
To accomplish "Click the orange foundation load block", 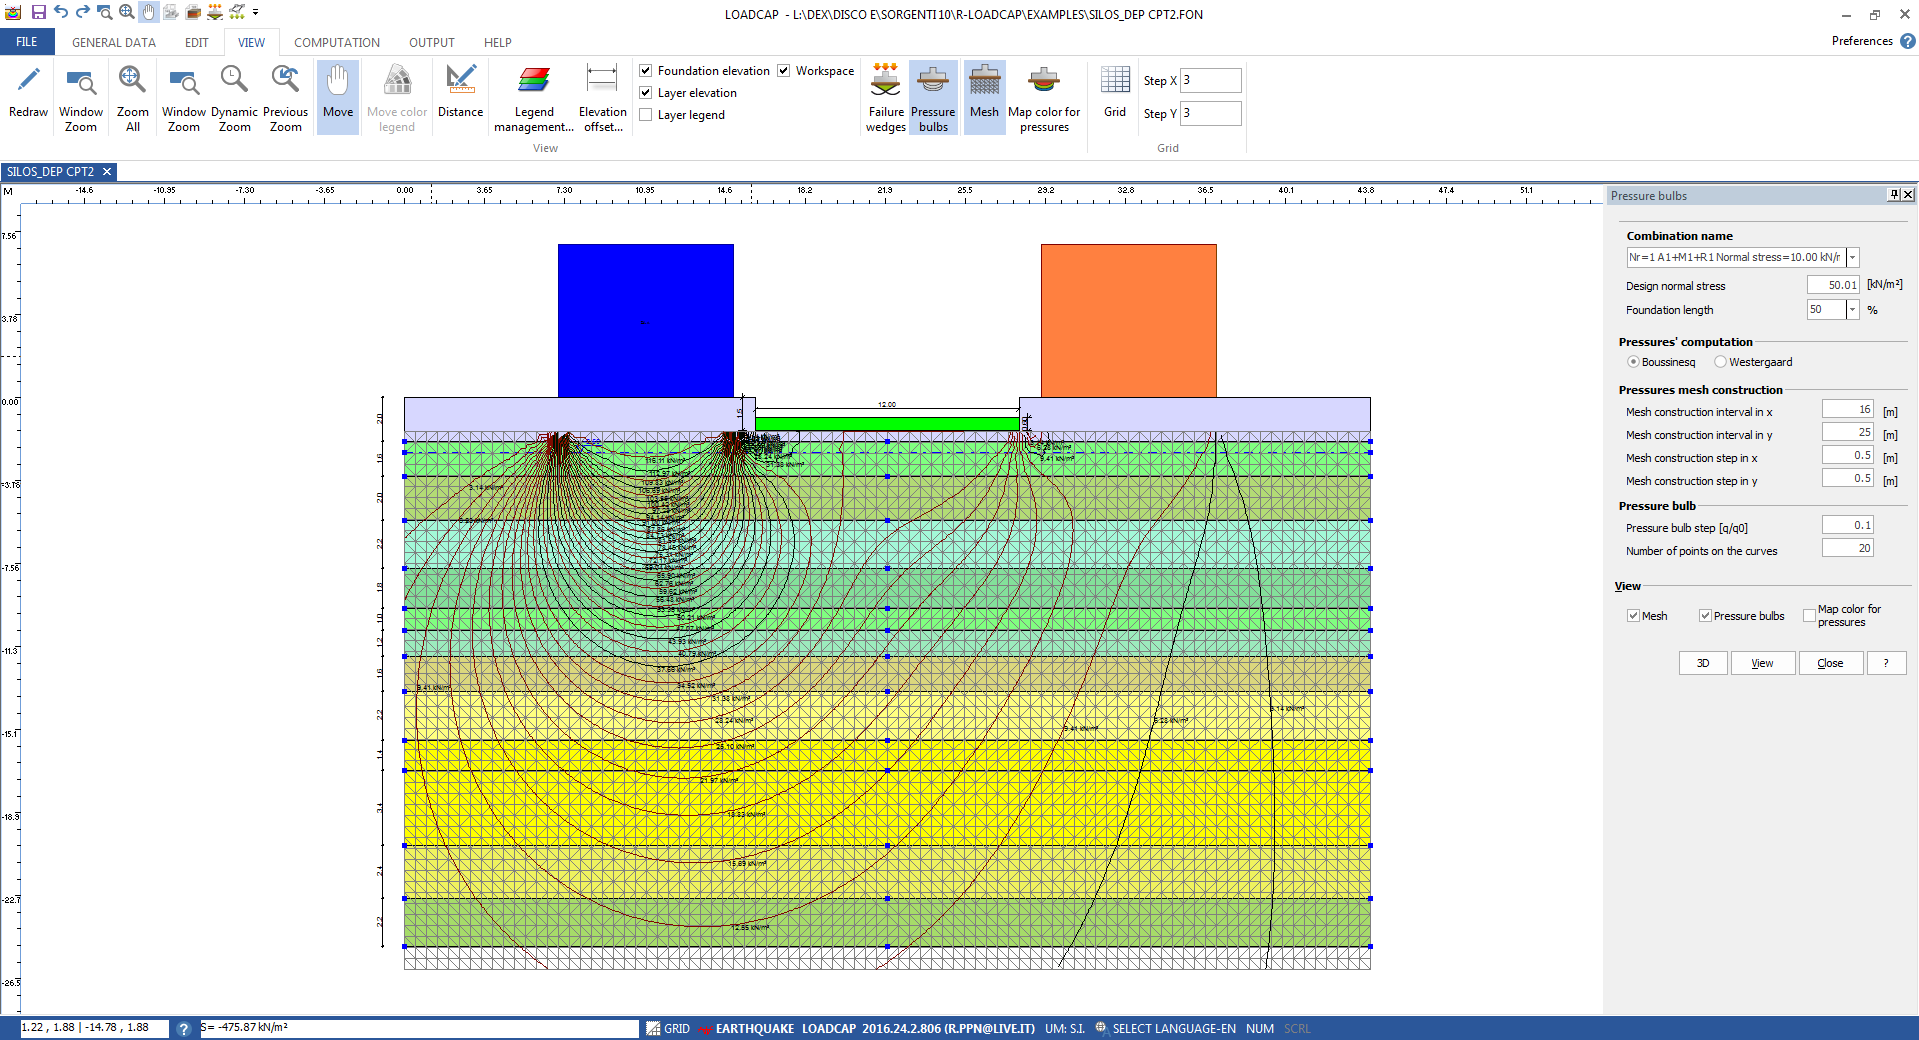I will (x=1129, y=321).
